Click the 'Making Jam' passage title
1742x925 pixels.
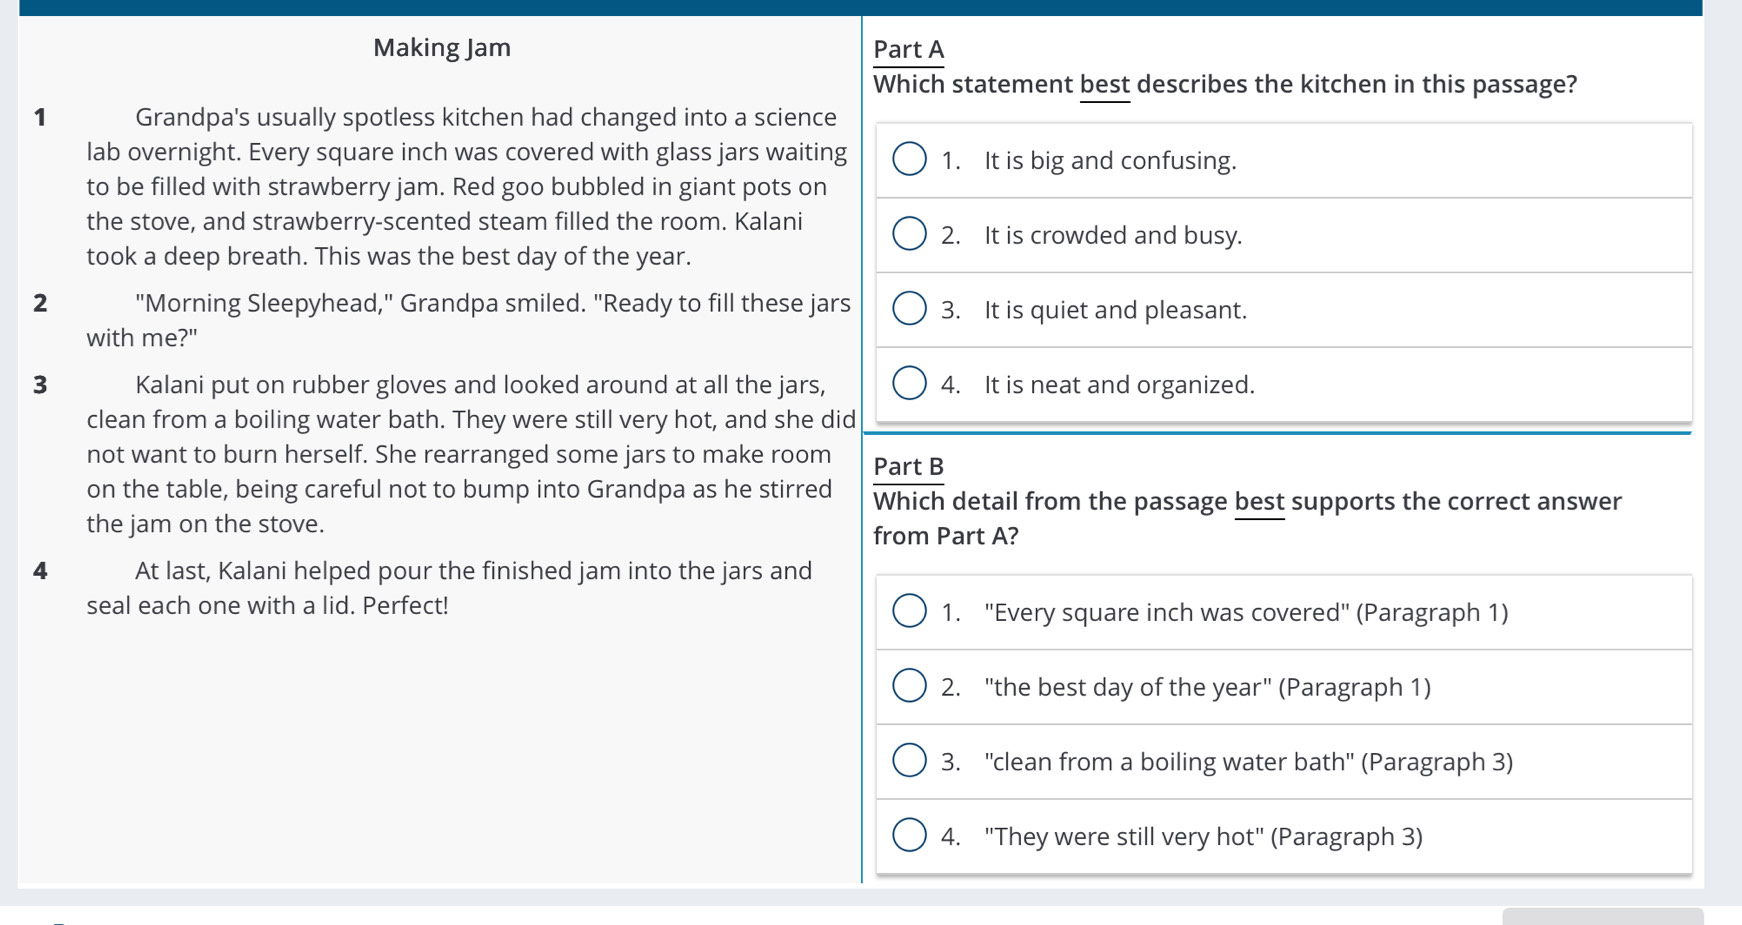442,48
